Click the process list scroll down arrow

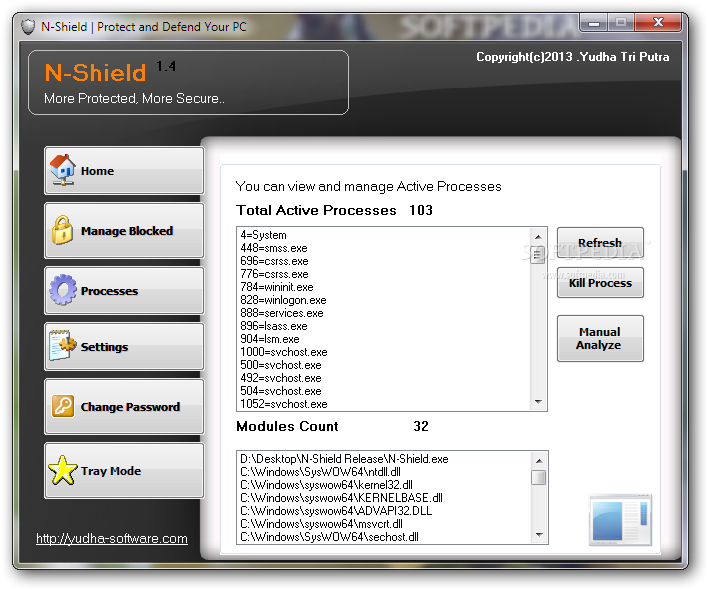pyautogui.click(x=538, y=401)
